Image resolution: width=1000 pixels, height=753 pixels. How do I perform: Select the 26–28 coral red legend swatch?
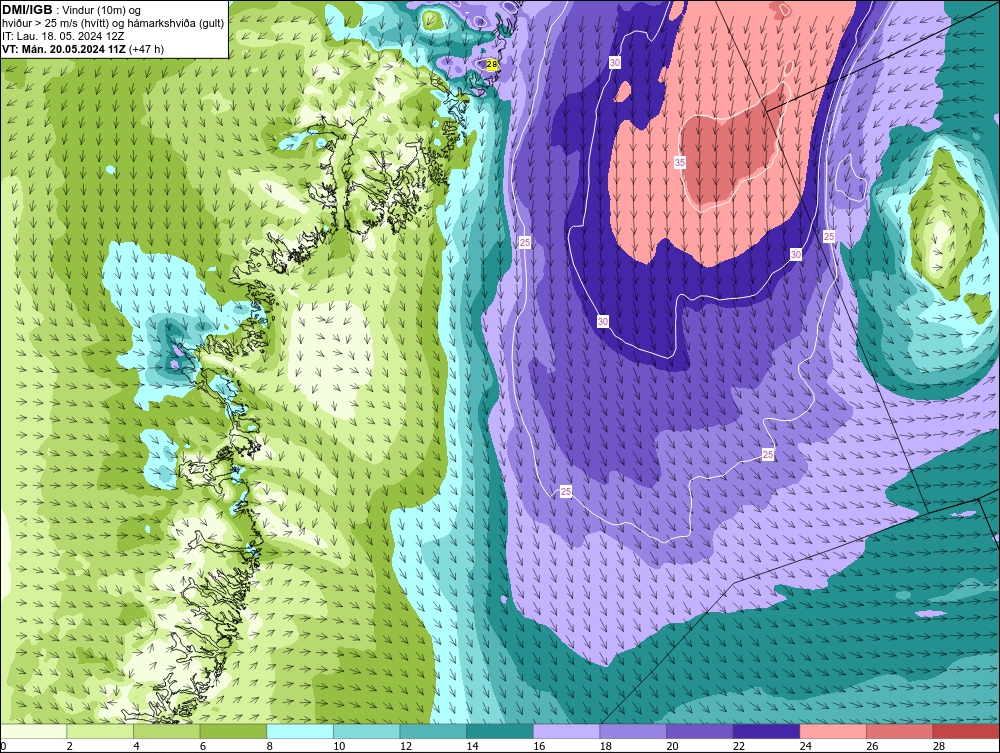coord(900,731)
